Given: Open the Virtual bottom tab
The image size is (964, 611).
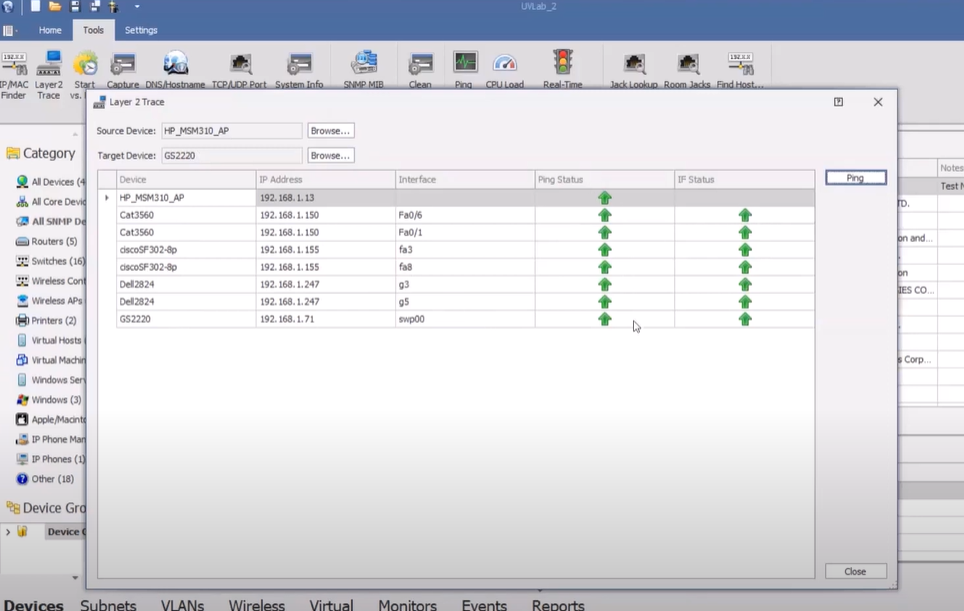Looking at the screenshot, I should click(x=331, y=604).
